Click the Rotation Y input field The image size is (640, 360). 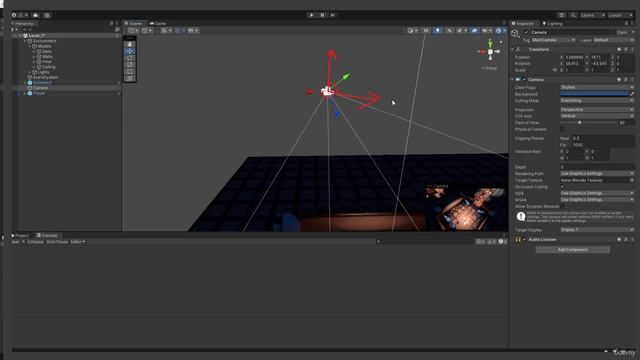click(600, 64)
